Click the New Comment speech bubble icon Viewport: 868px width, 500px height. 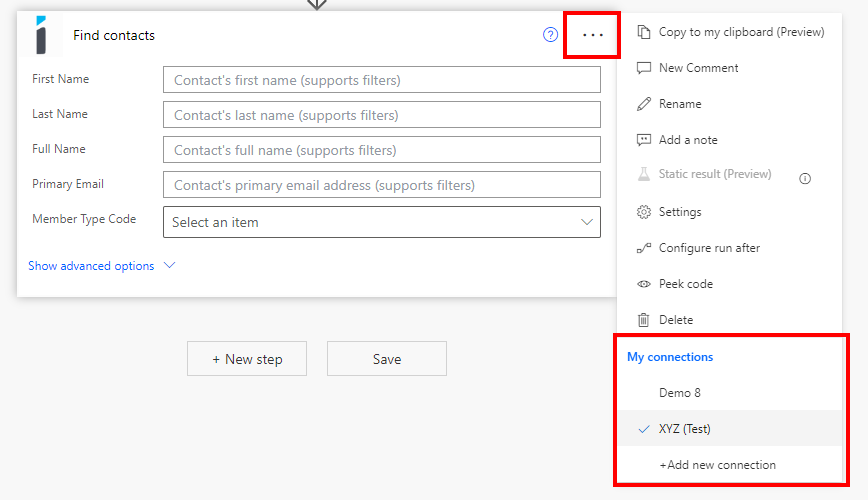tap(643, 68)
